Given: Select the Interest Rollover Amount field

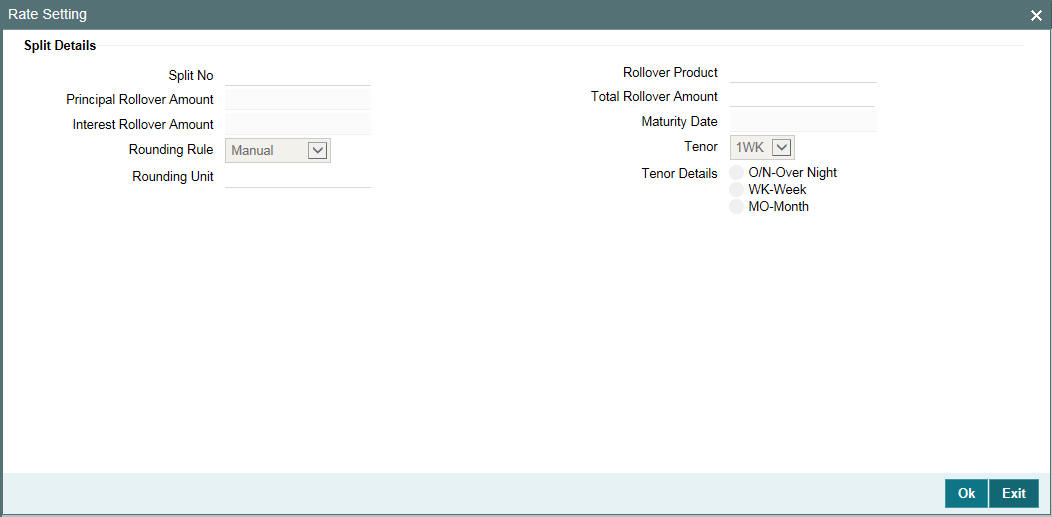Looking at the screenshot, I should [x=298, y=124].
